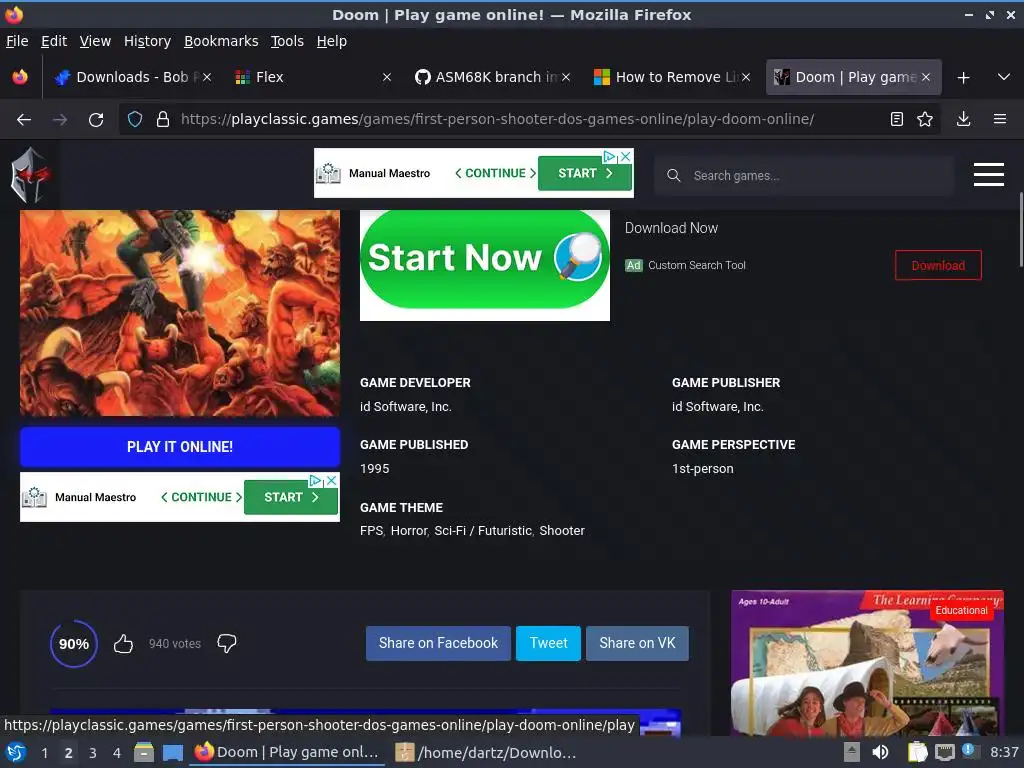Go back to the previous page
Screen dimensions: 1024x768
coord(24,120)
